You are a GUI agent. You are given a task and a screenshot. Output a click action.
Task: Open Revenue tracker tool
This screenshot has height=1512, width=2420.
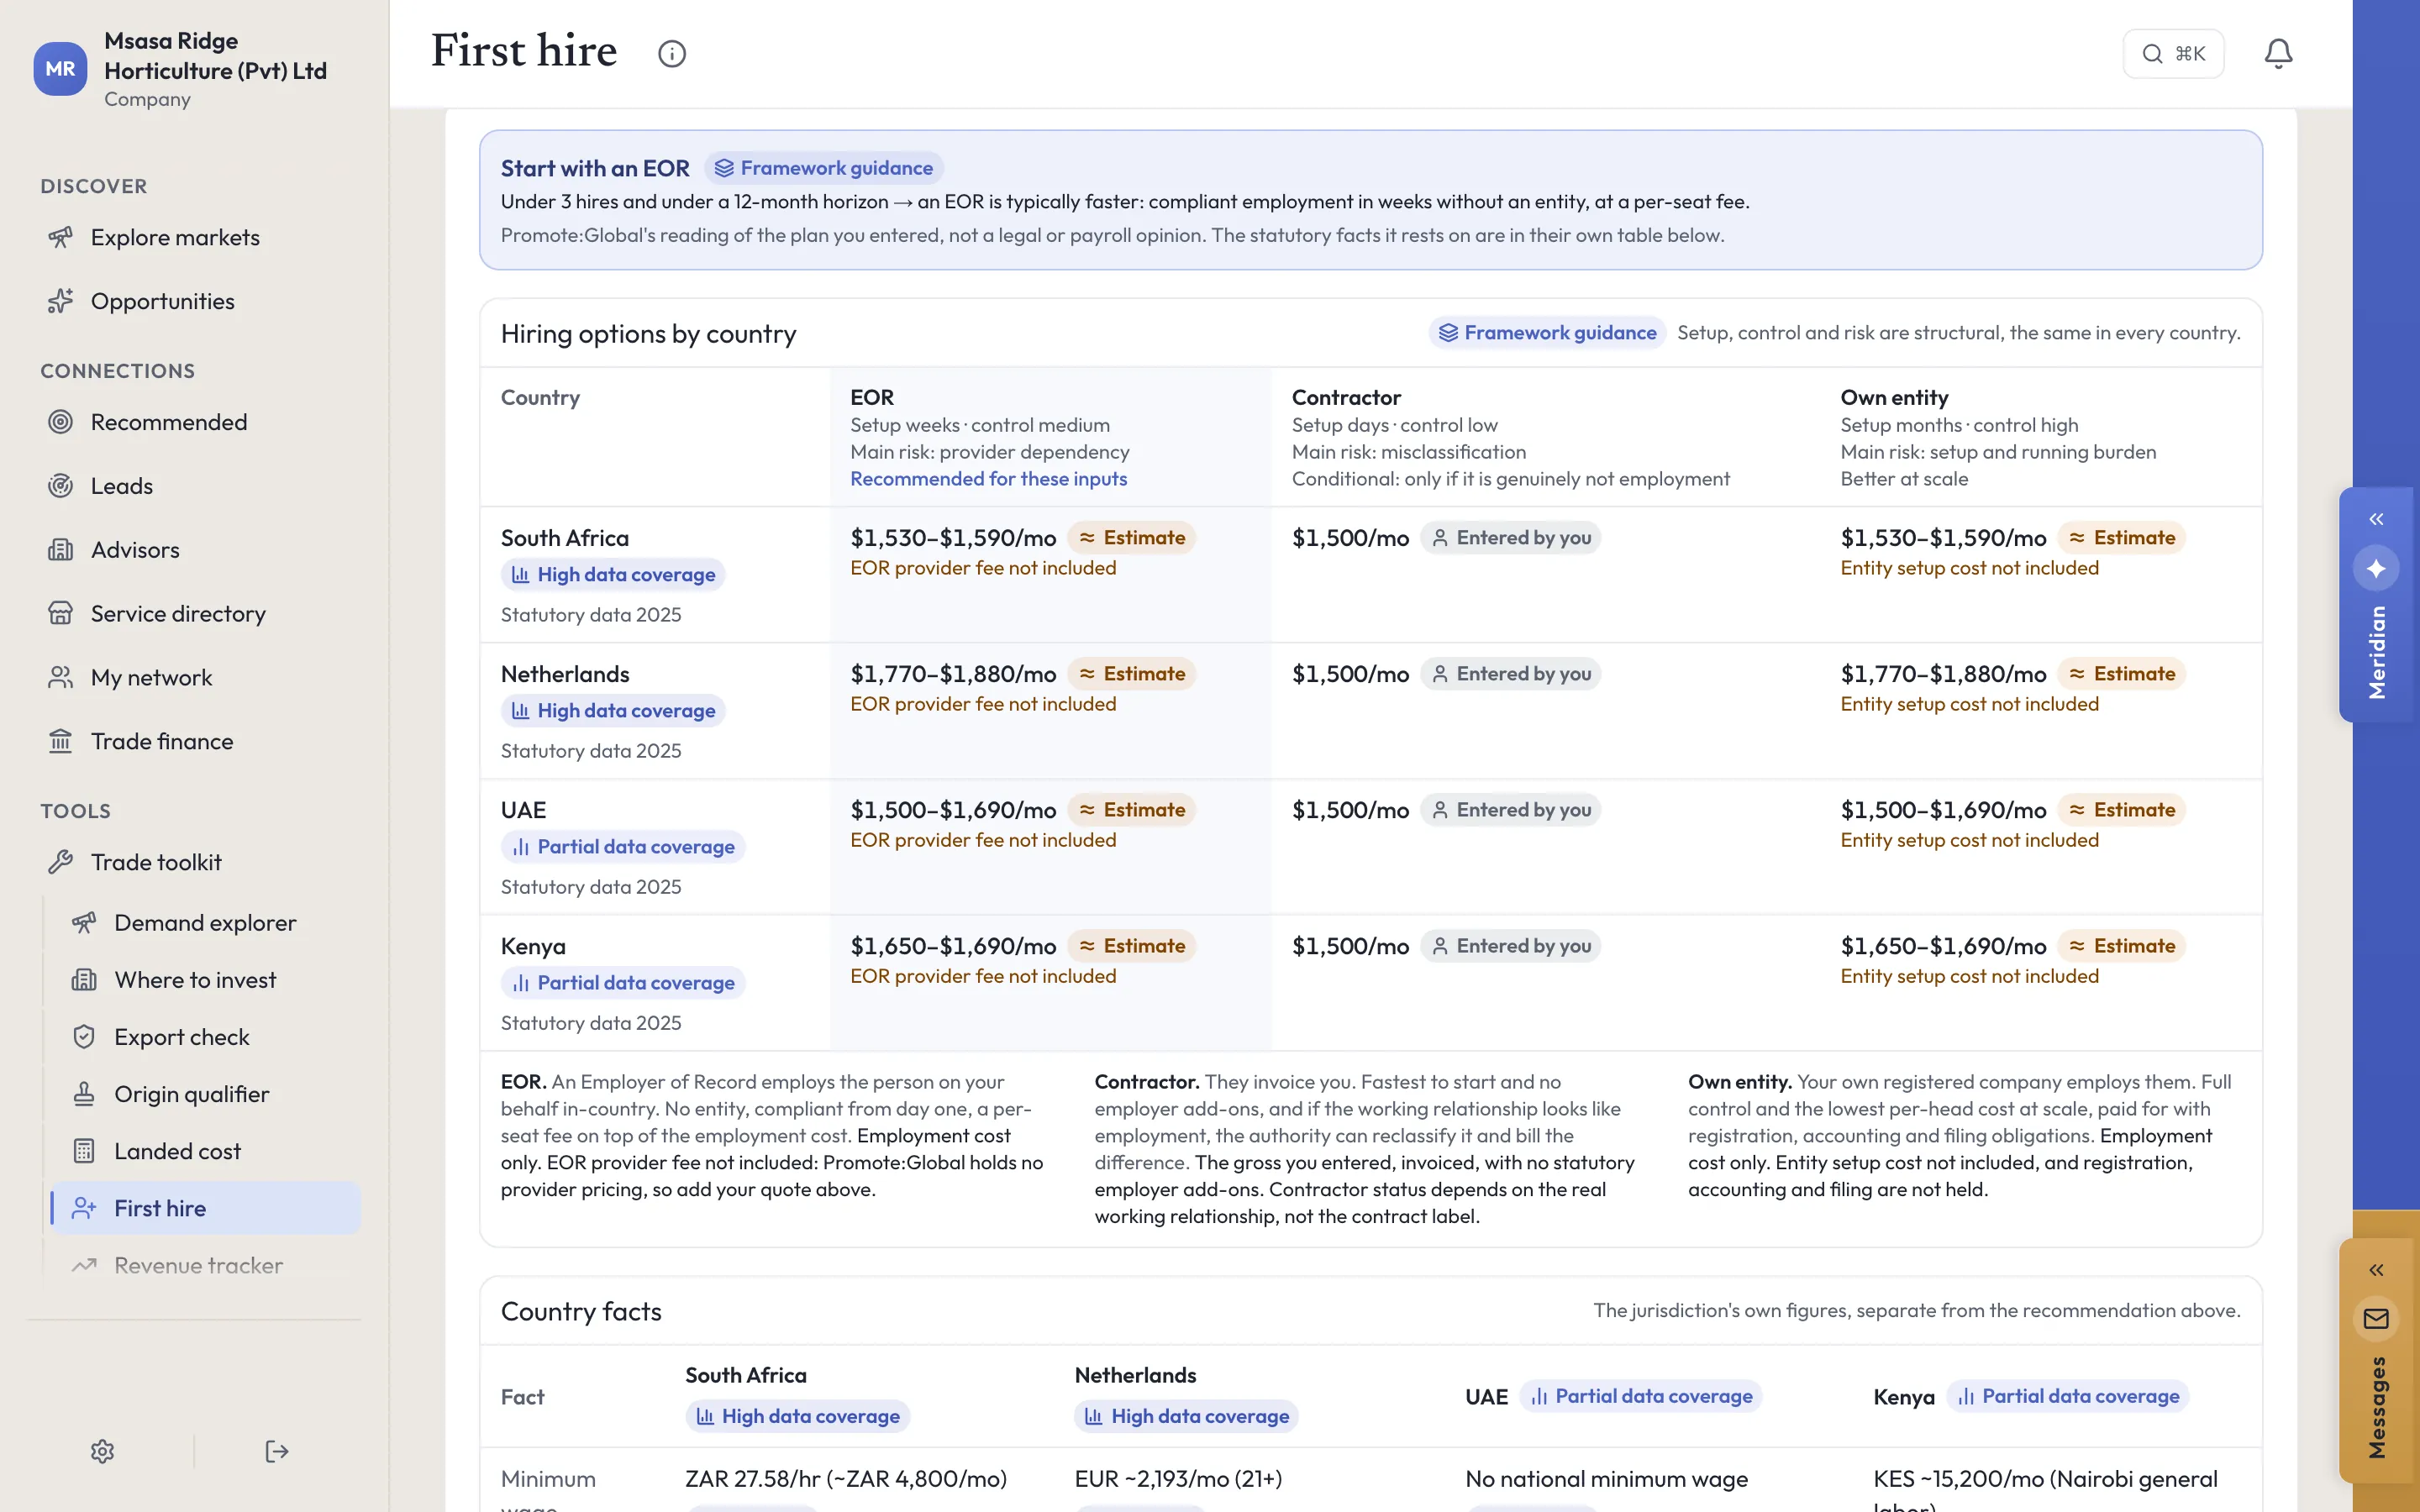[206, 1265]
